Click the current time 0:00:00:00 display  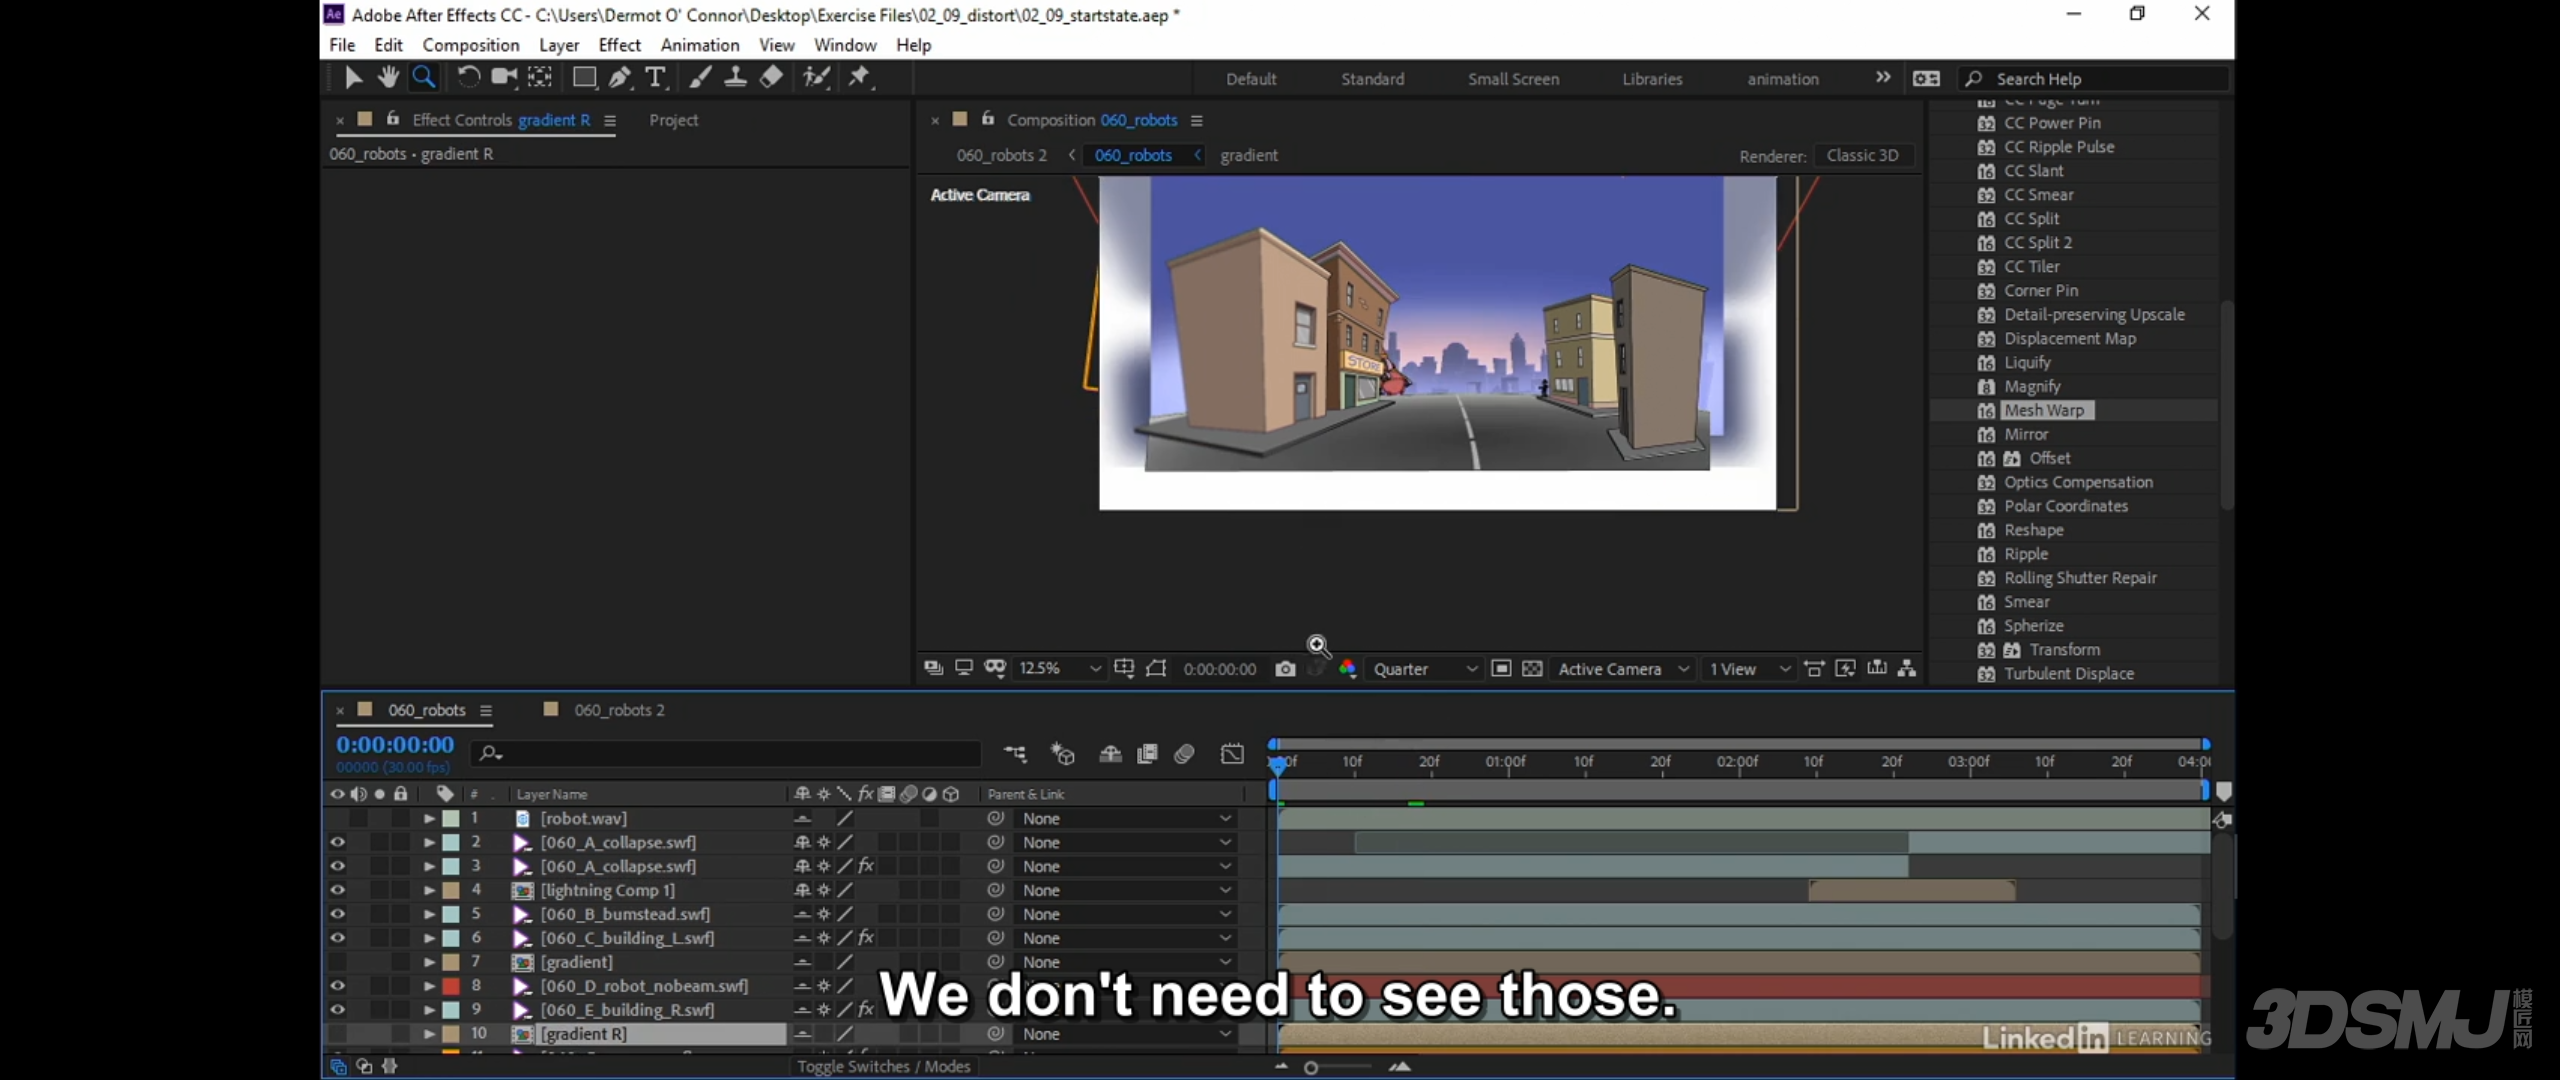tap(395, 745)
